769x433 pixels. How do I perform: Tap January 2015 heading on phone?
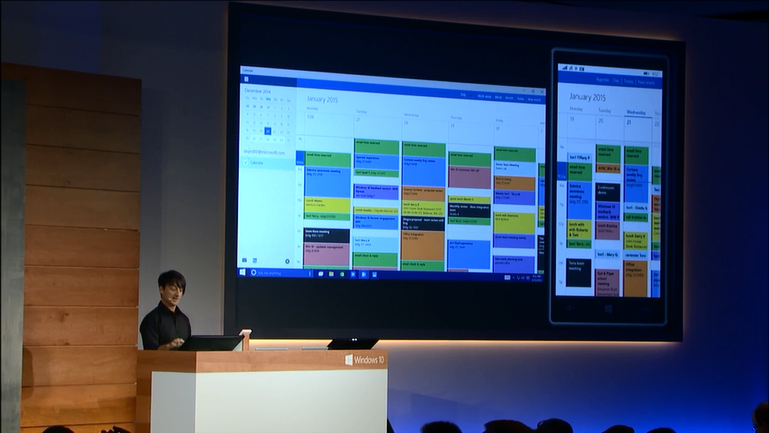[x=588, y=97]
